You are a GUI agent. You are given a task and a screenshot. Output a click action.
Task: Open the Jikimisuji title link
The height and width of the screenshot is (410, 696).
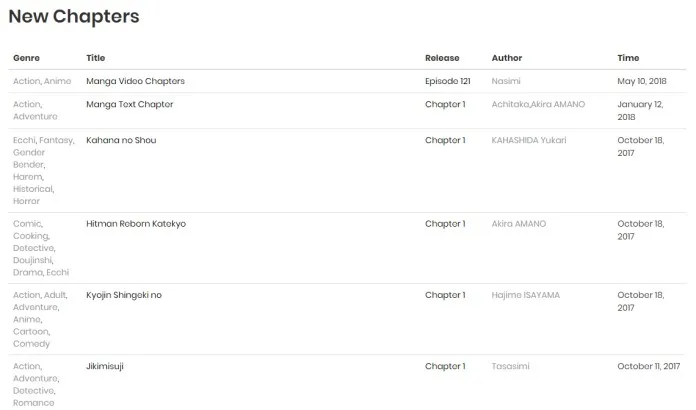tap(105, 367)
